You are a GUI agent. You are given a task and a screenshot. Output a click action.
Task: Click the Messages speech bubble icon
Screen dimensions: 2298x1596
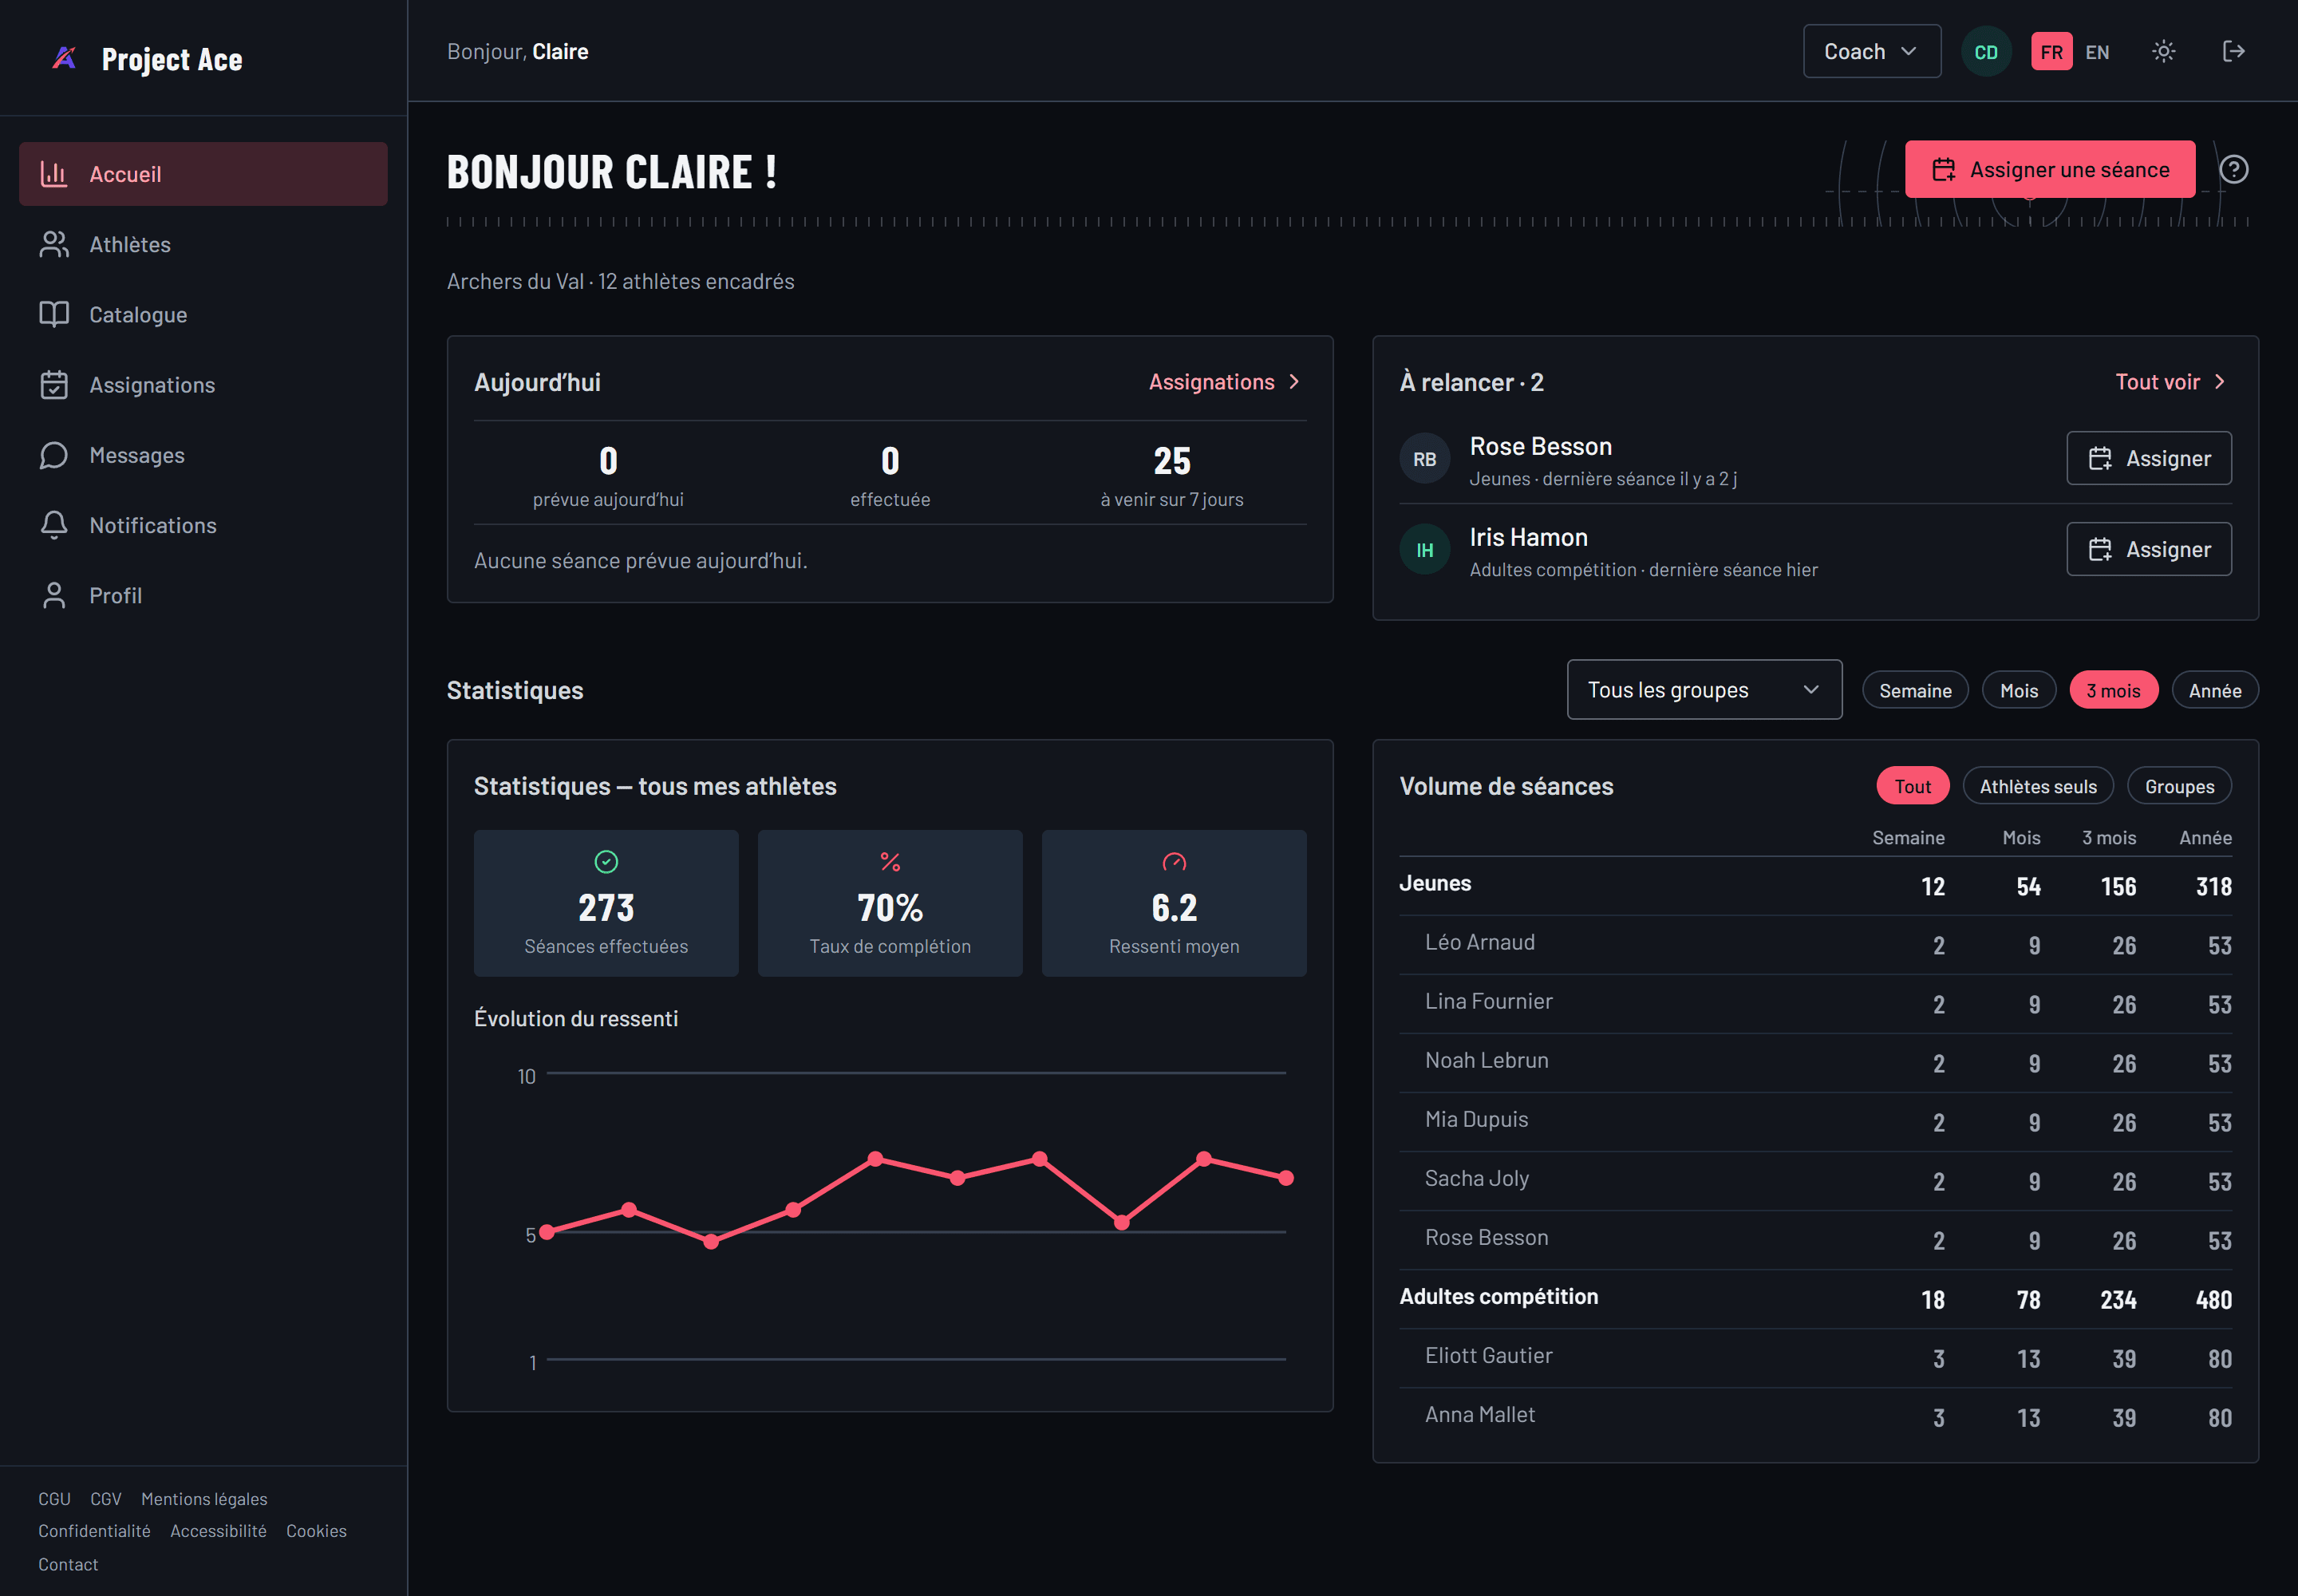[x=54, y=455]
